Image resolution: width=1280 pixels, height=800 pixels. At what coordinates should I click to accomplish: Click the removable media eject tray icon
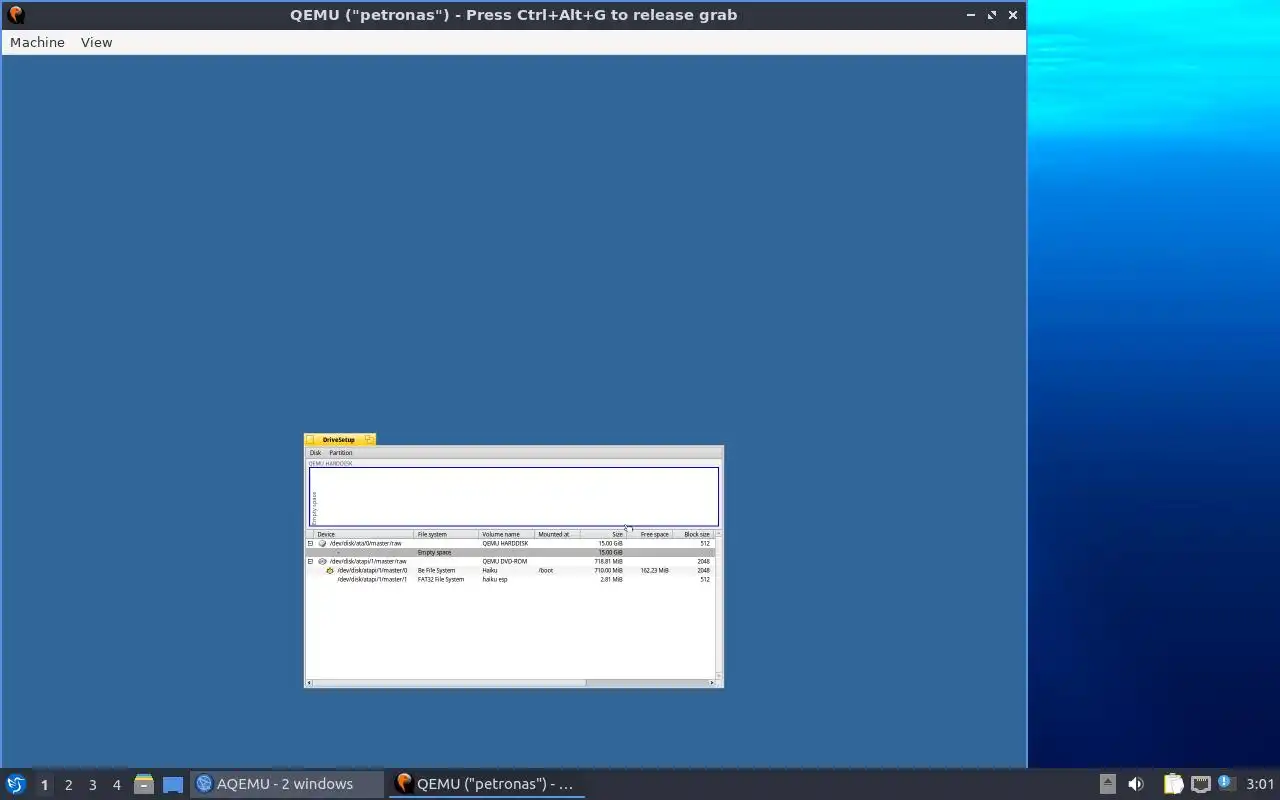coord(1107,784)
